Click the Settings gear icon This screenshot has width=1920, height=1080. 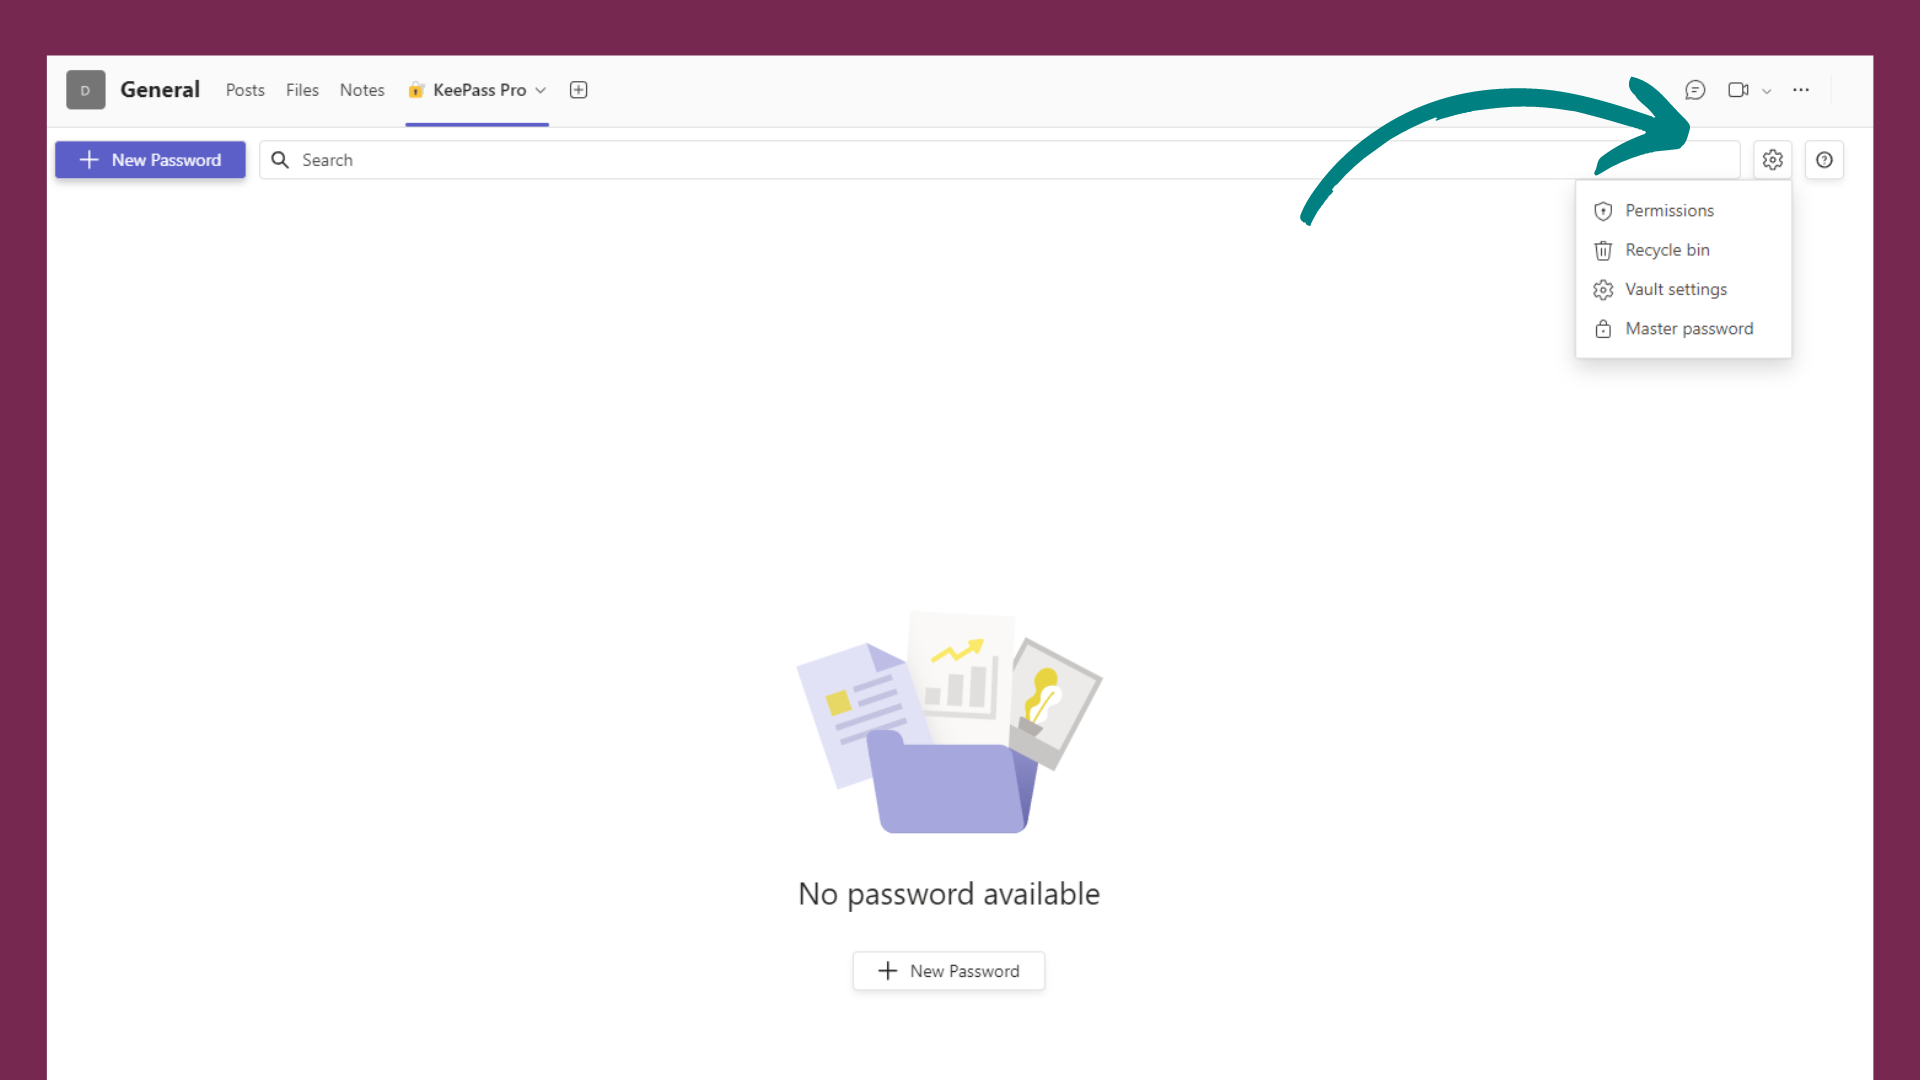point(1772,158)
